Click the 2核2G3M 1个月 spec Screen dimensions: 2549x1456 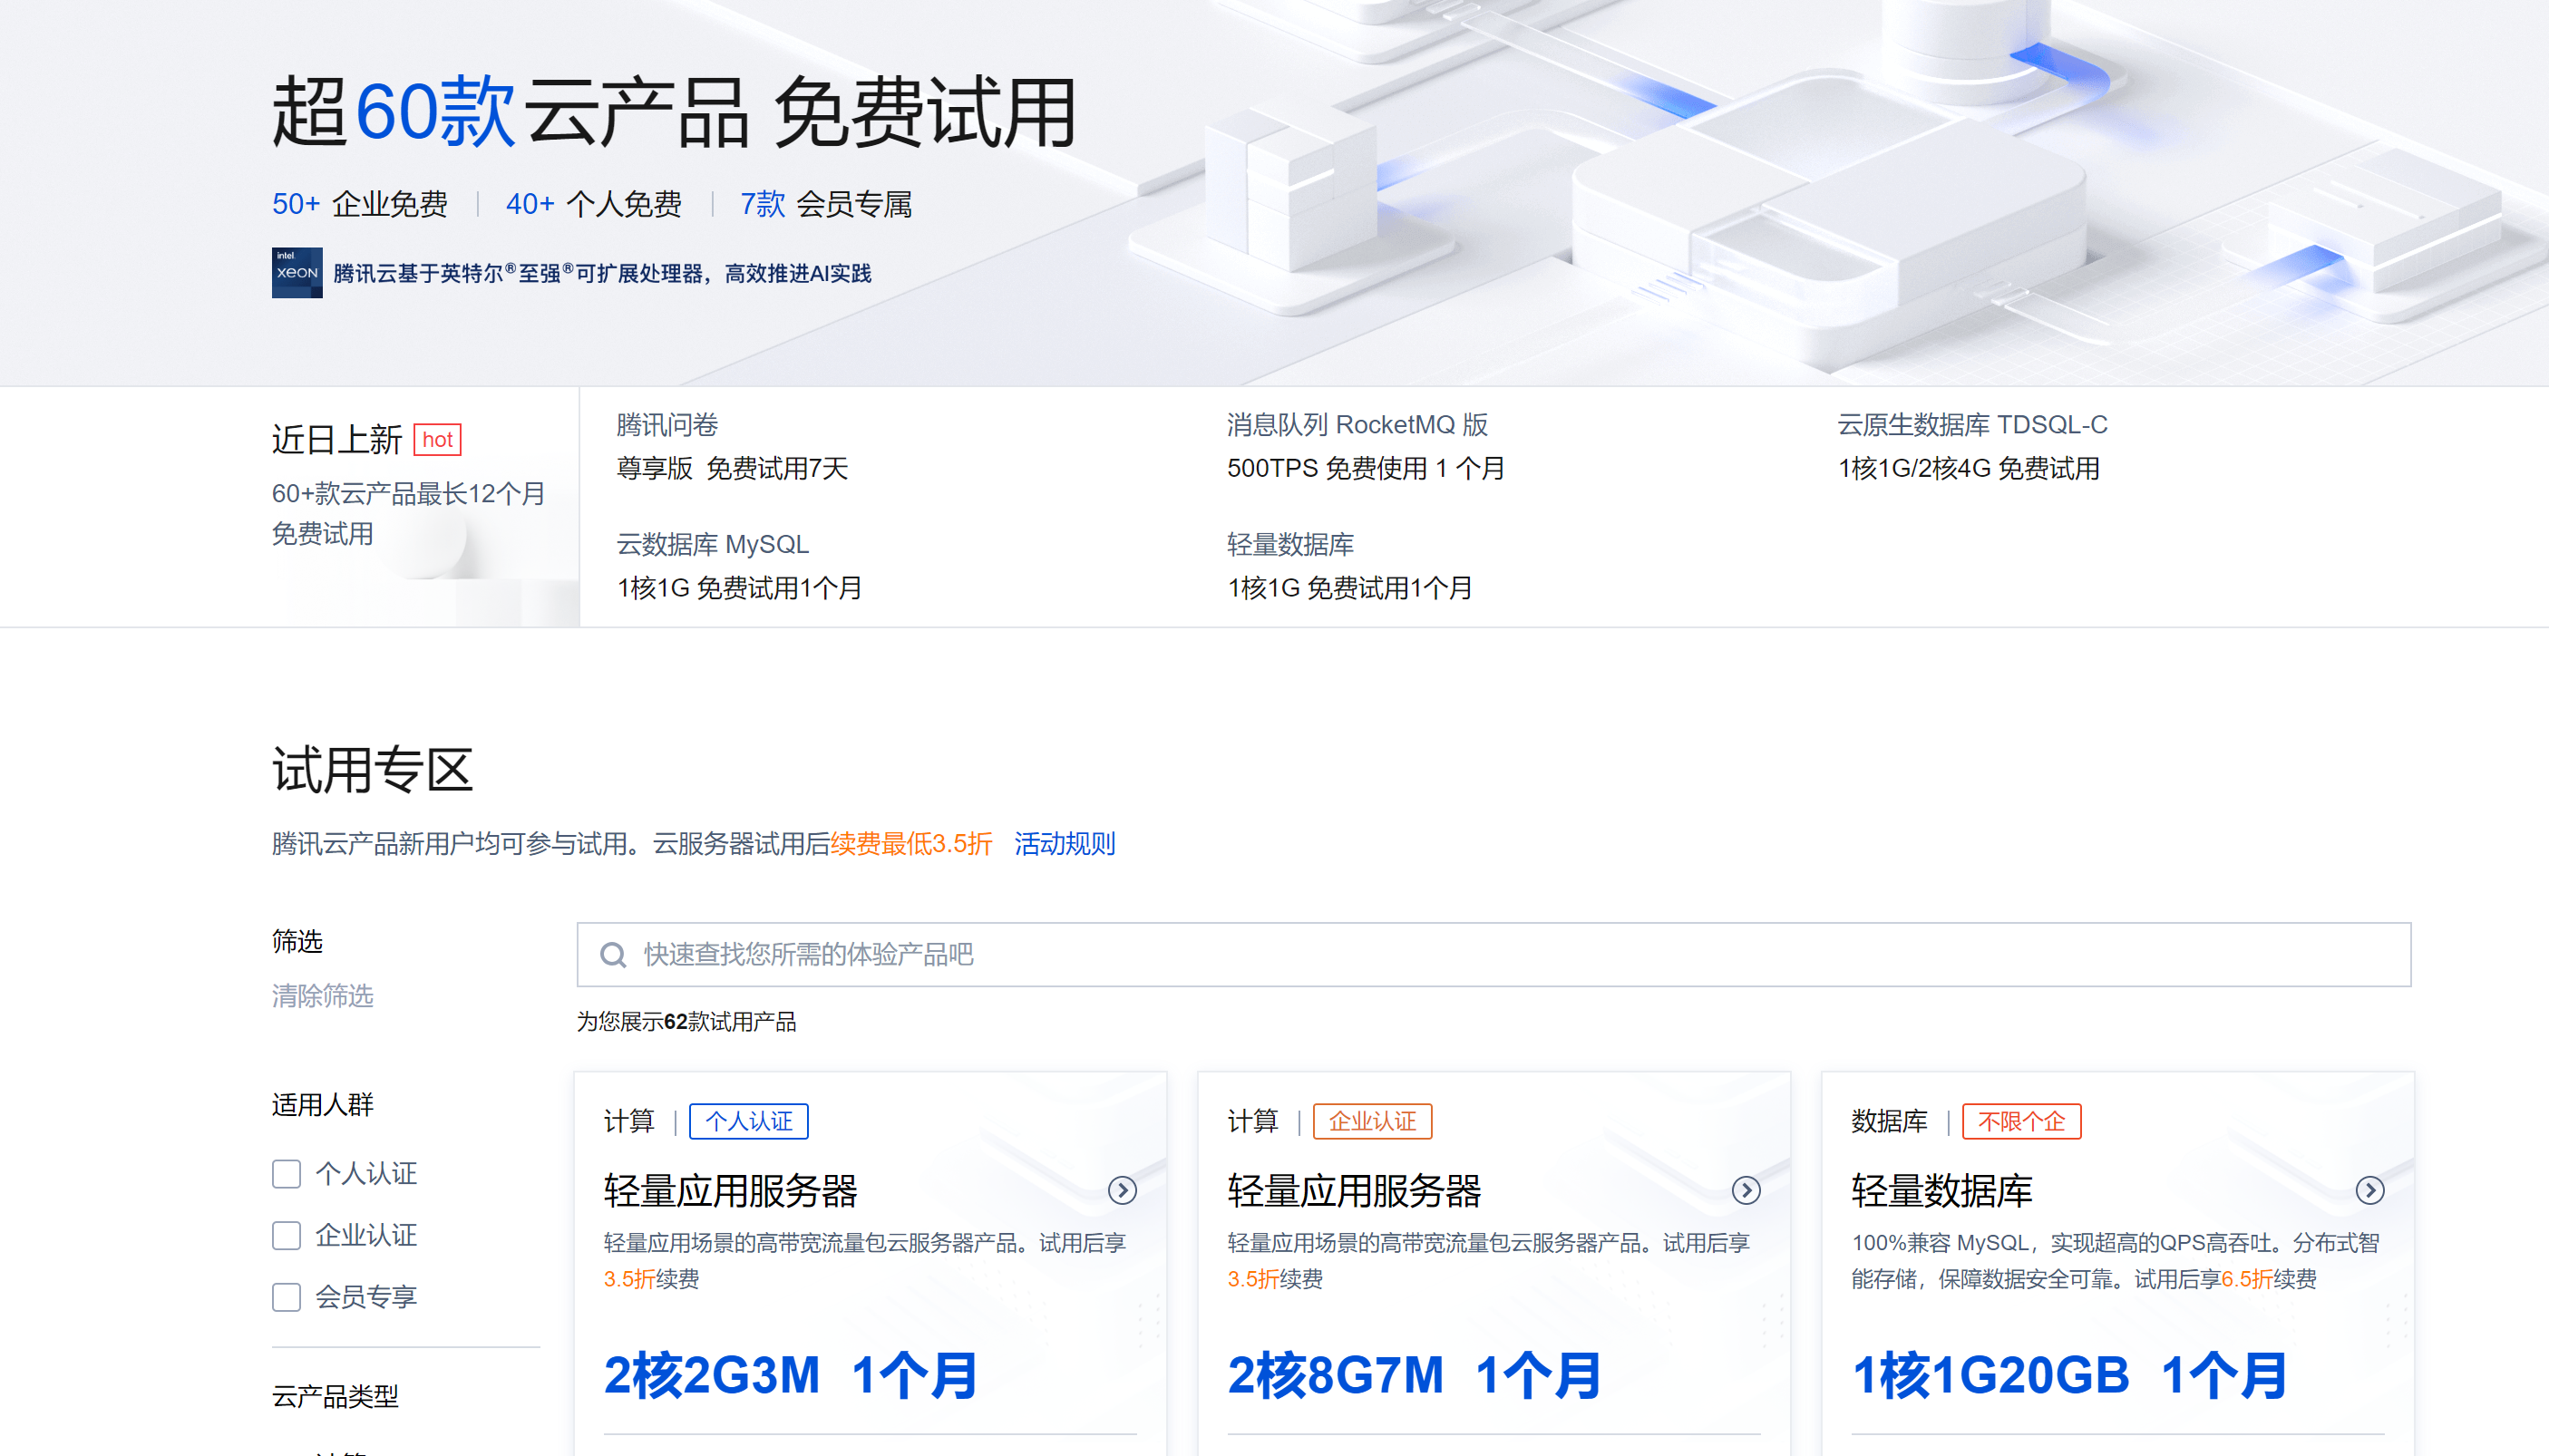coord(790,1375)
